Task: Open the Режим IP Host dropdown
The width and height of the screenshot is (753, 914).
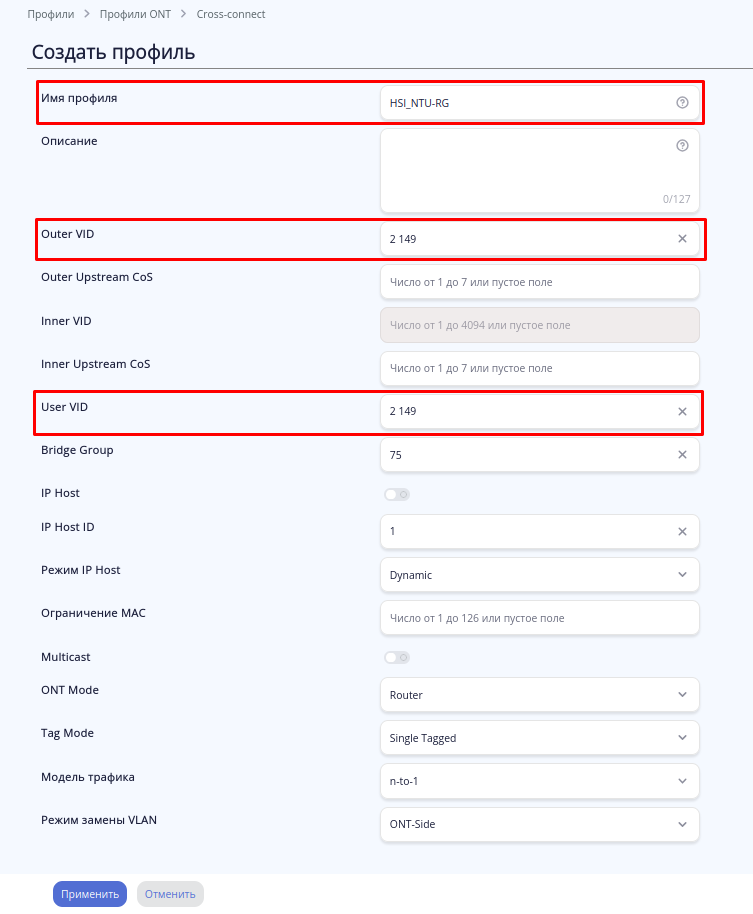Action: click(539, 575)
